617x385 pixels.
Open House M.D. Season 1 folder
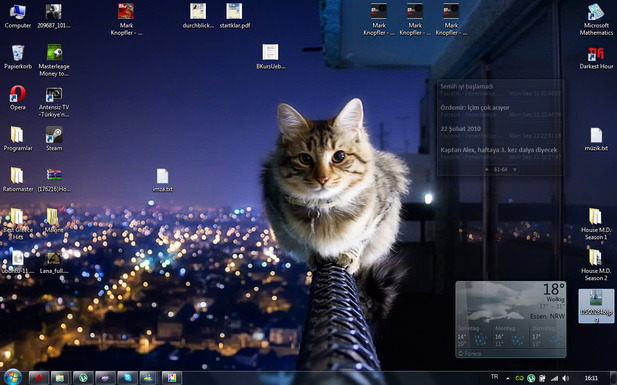click(596, 224)
